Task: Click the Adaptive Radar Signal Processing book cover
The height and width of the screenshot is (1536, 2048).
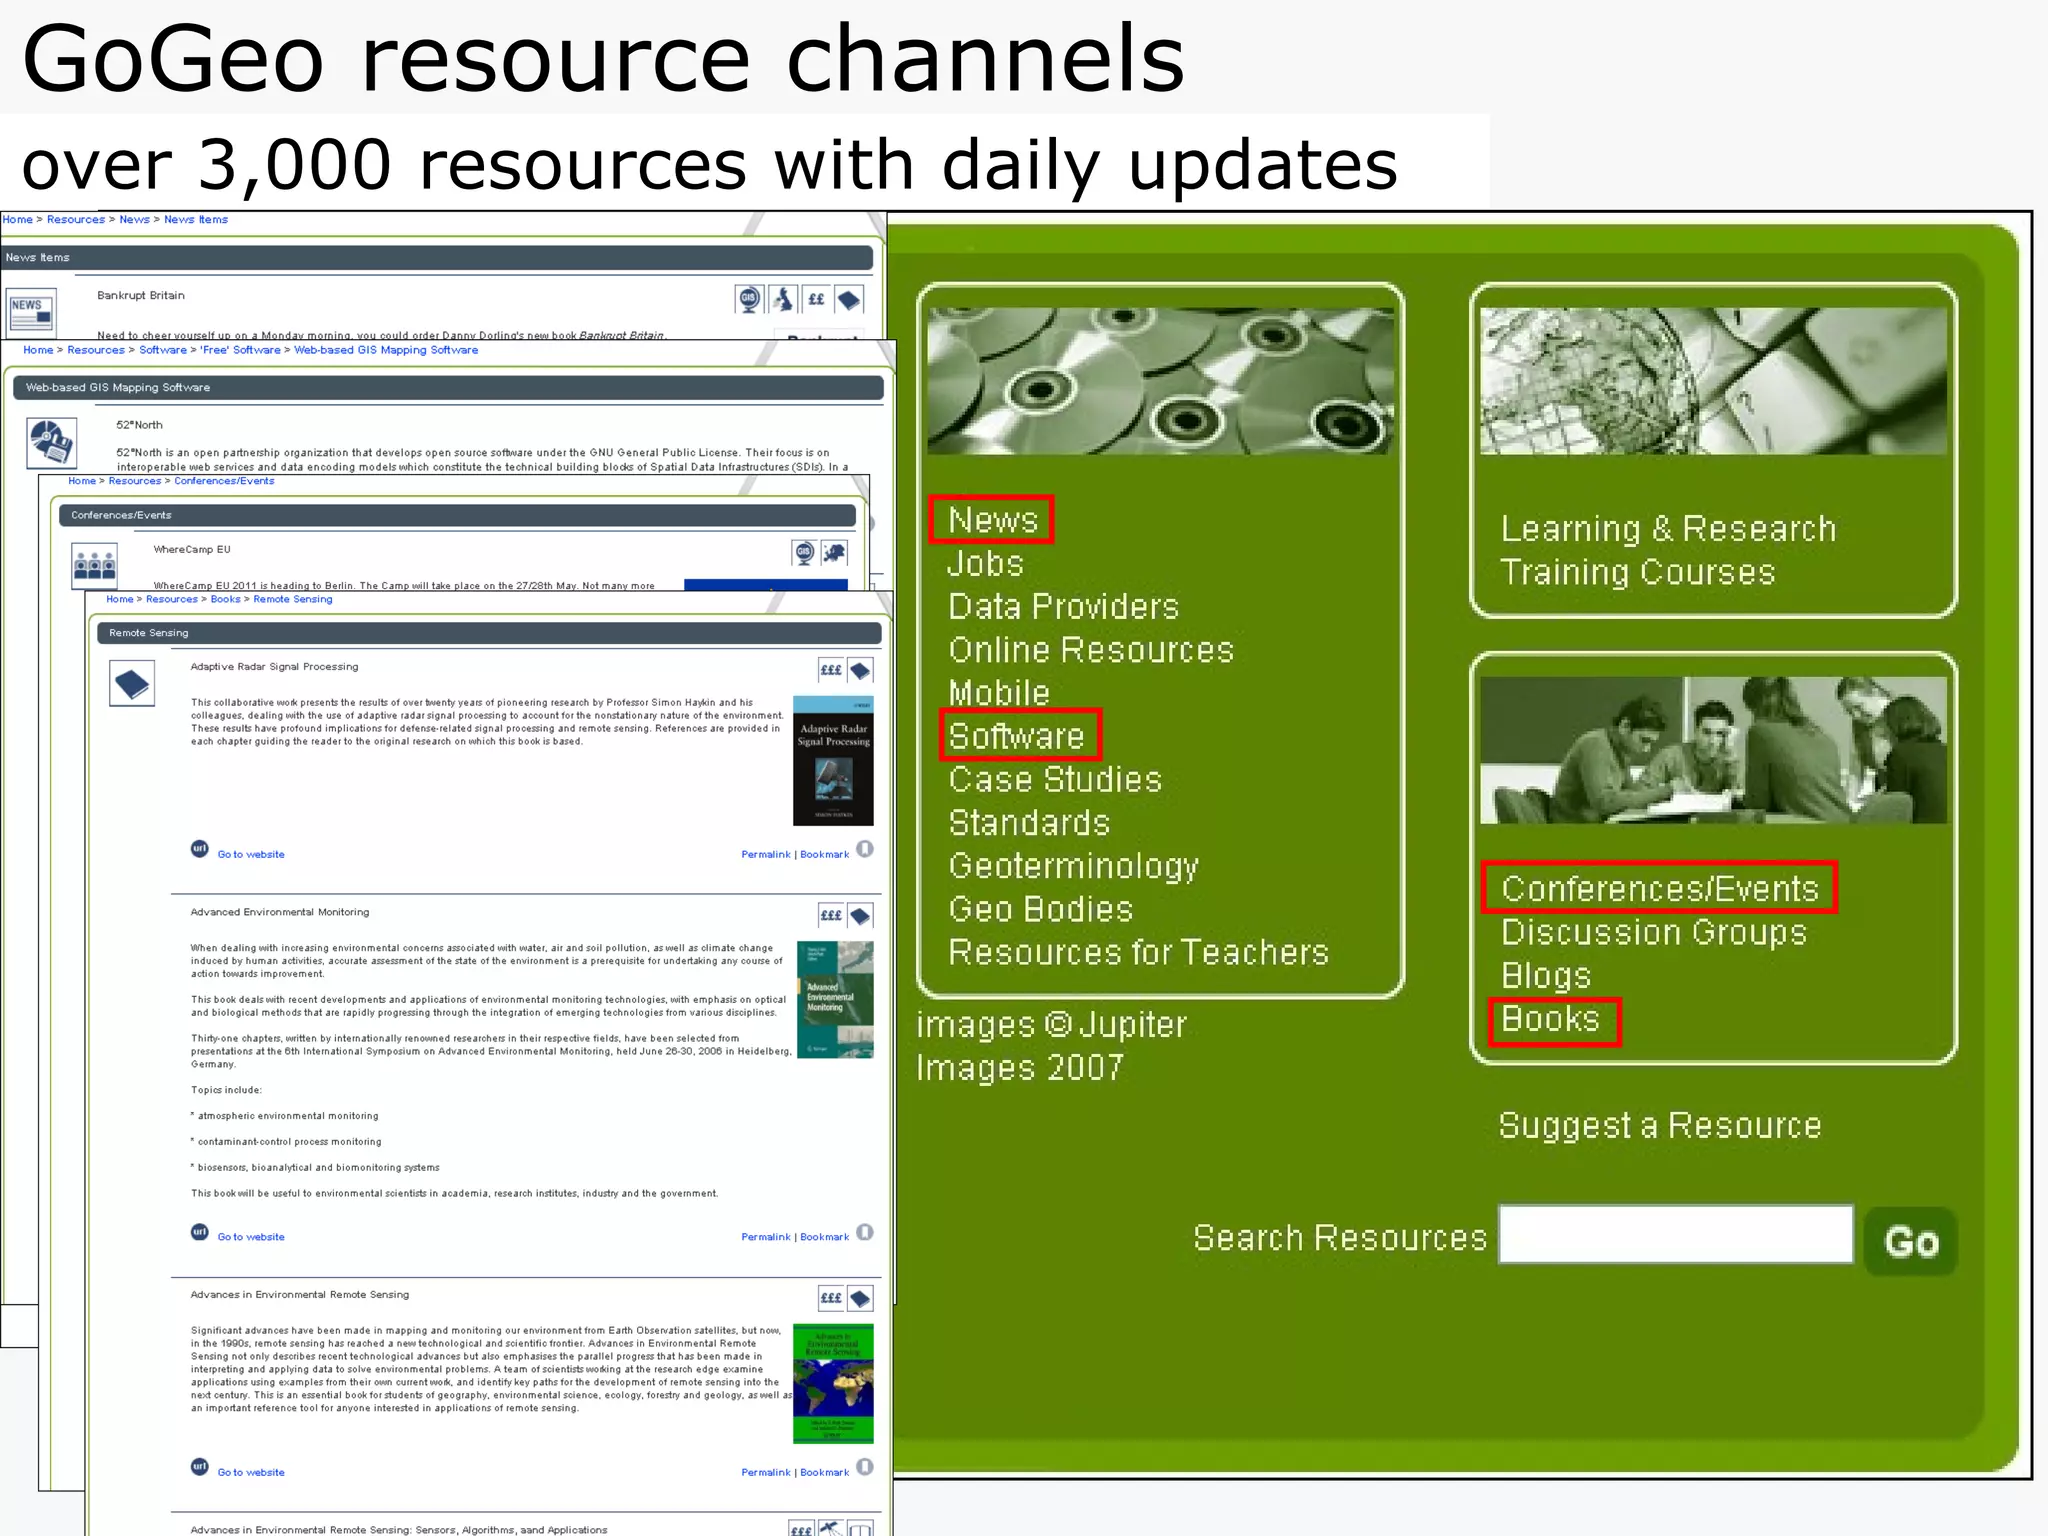Action: 833,761
